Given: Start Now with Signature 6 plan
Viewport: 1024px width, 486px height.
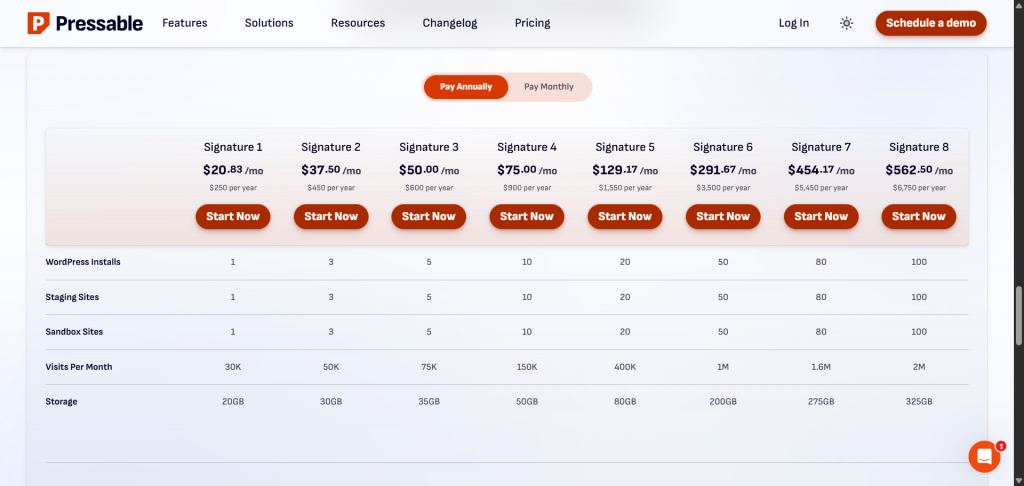Looking at the screenshot, I should click(x=723, y=216).
